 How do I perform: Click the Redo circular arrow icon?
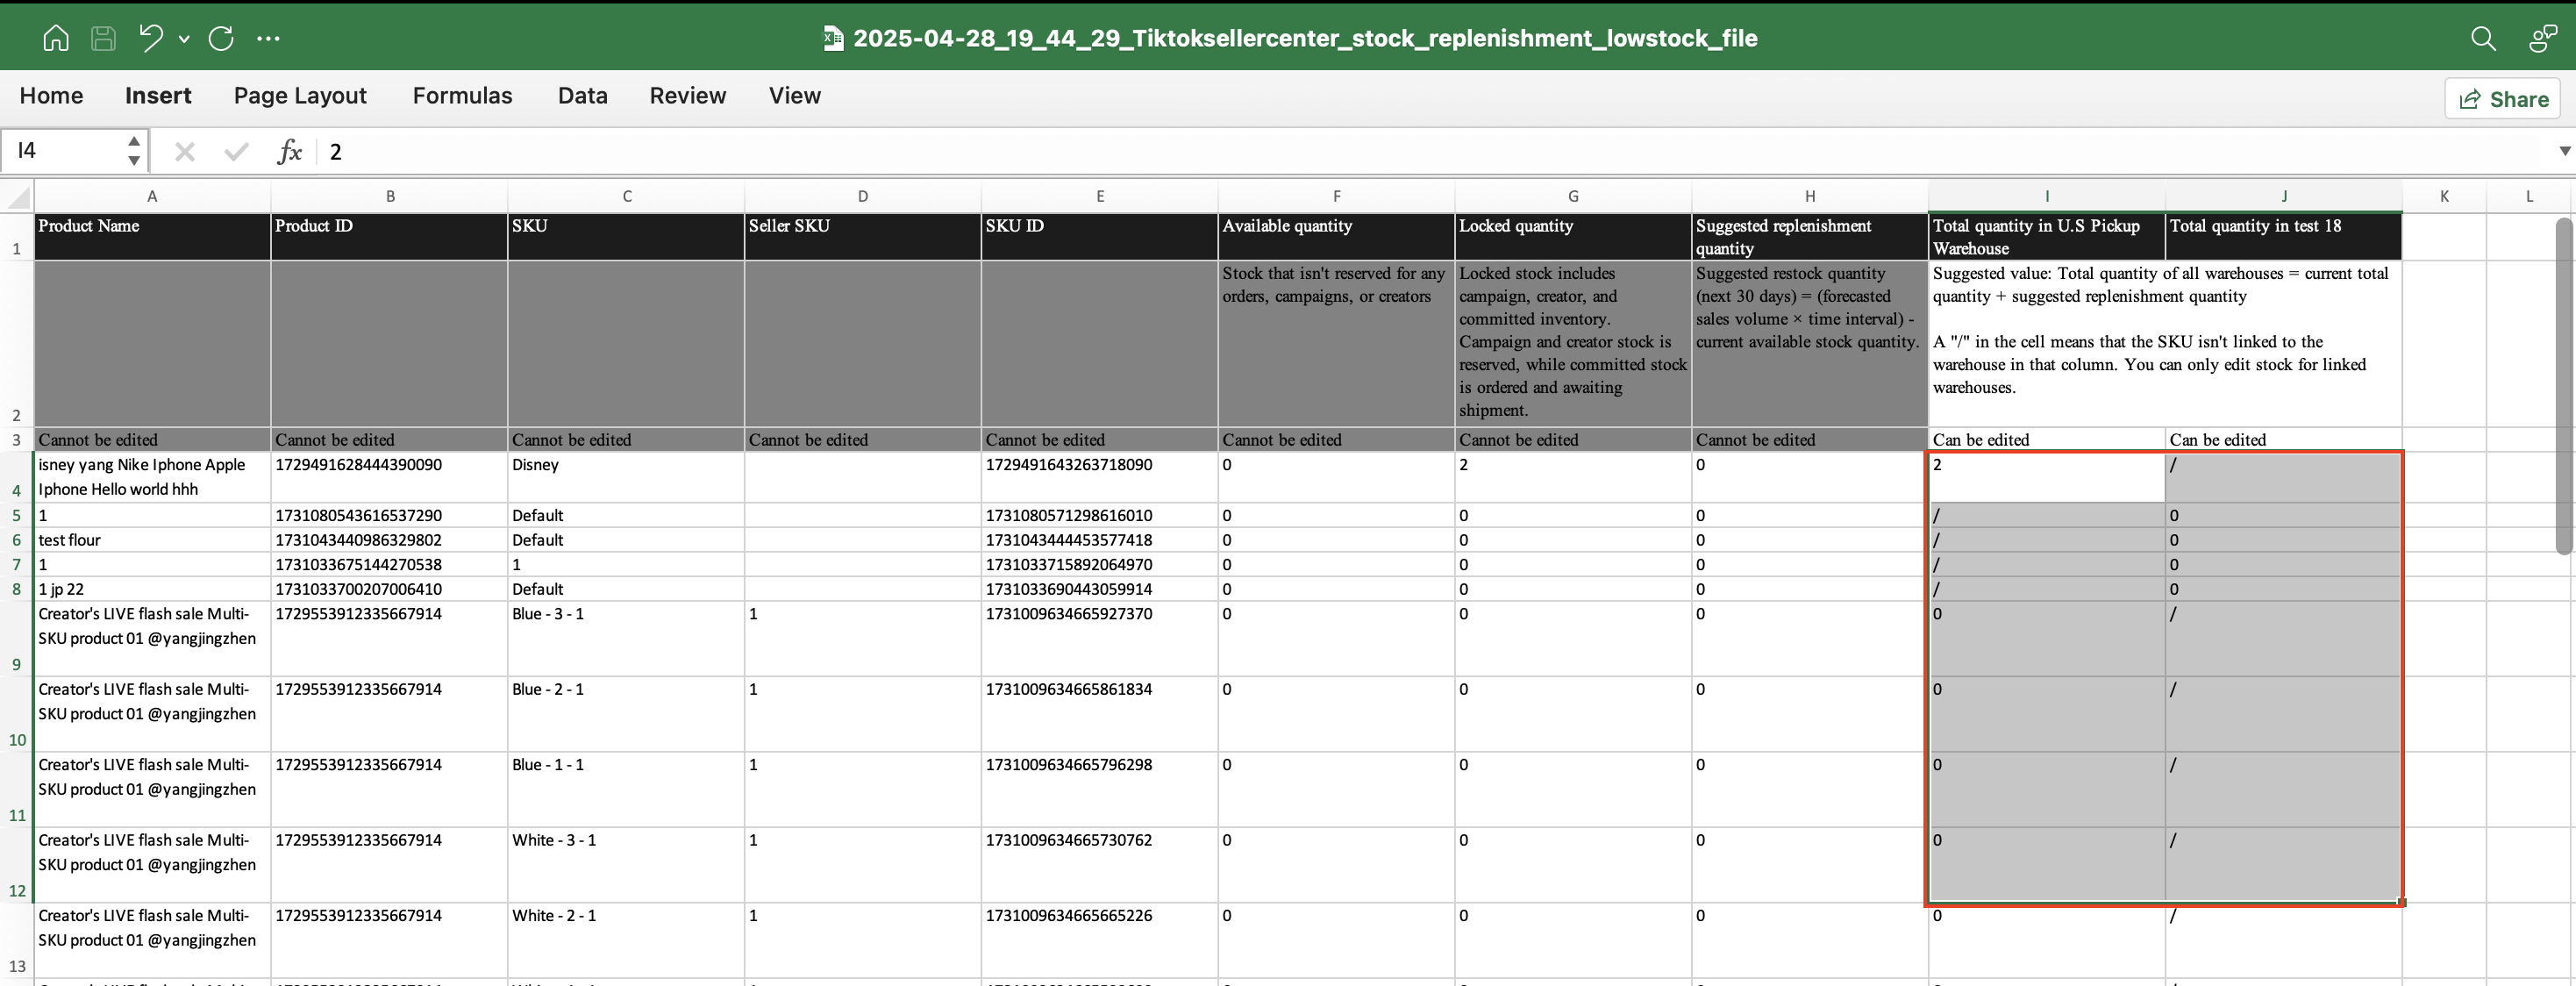pos(221,38)
